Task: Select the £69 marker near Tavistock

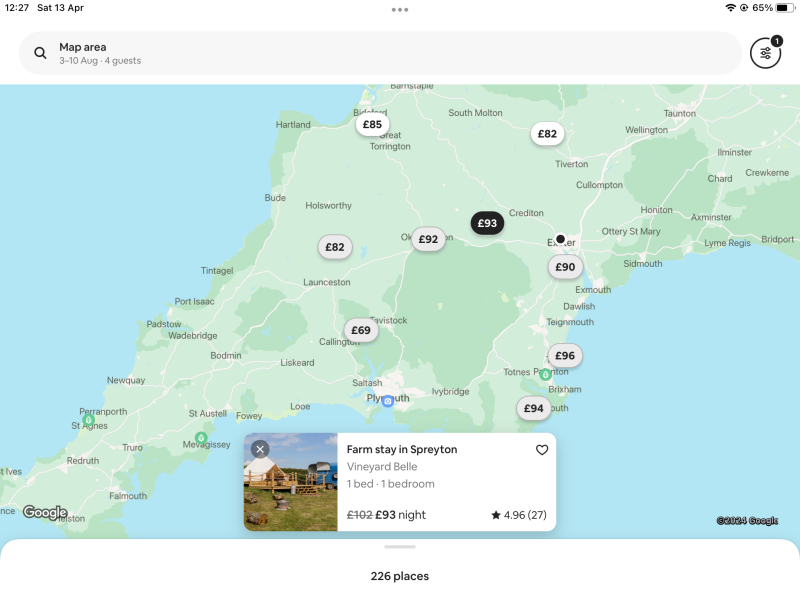Action: click(361, 330)
